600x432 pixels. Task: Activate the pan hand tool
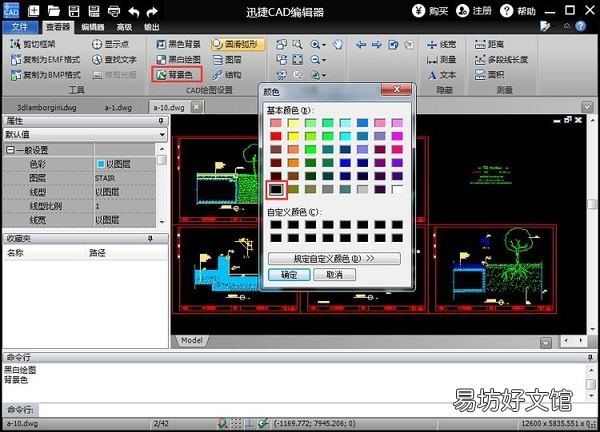tap(337, 44)
